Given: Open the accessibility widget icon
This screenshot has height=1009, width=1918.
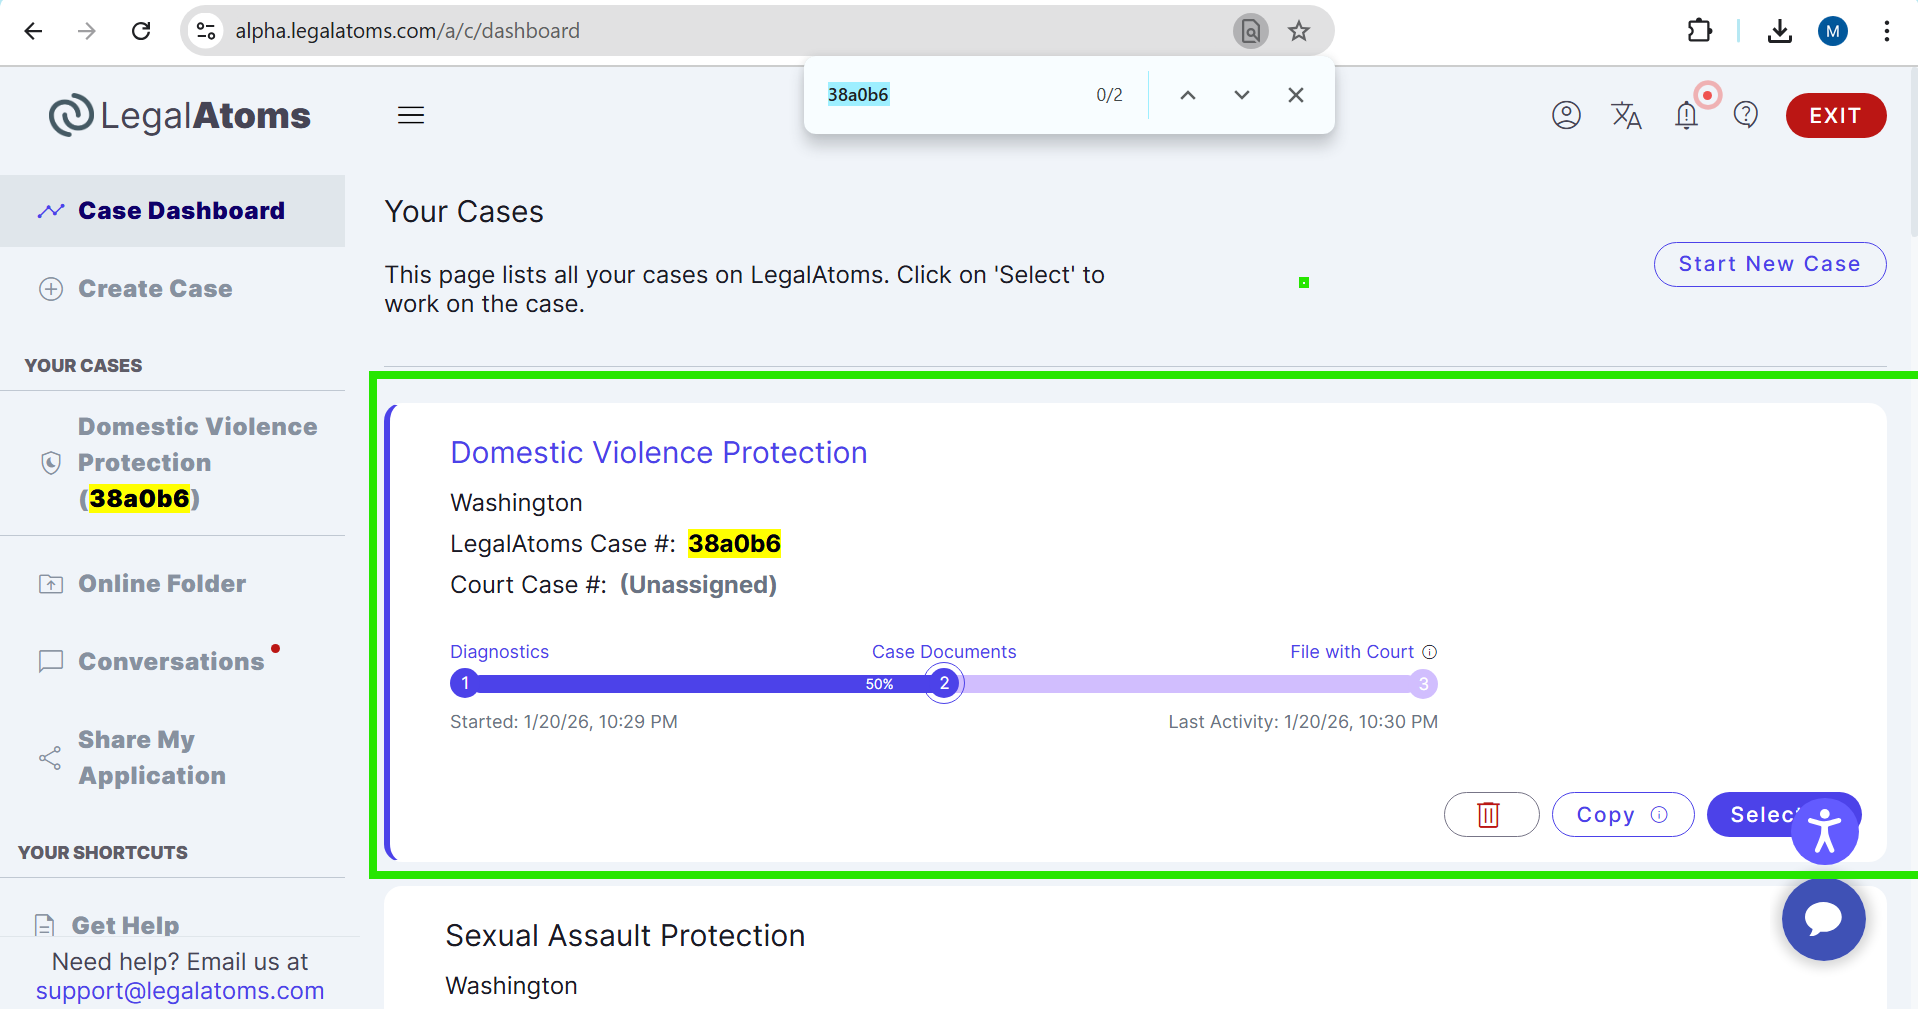Looking at the screenshot, I should (x=1825, y=831).
